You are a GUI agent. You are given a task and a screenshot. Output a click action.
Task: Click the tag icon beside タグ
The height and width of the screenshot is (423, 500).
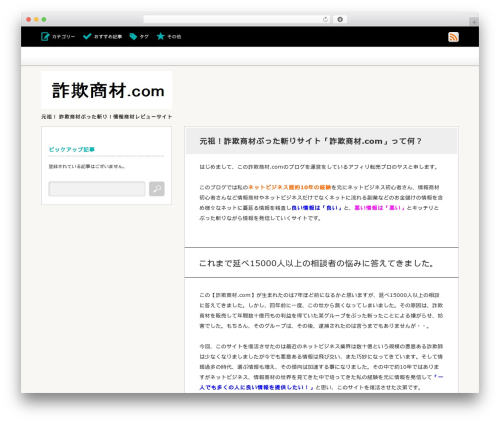pyautogui.click(x=133, y=37)
